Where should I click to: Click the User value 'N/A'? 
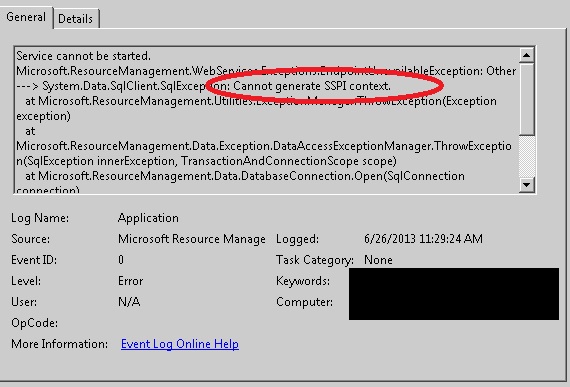(x=129, y=302)
